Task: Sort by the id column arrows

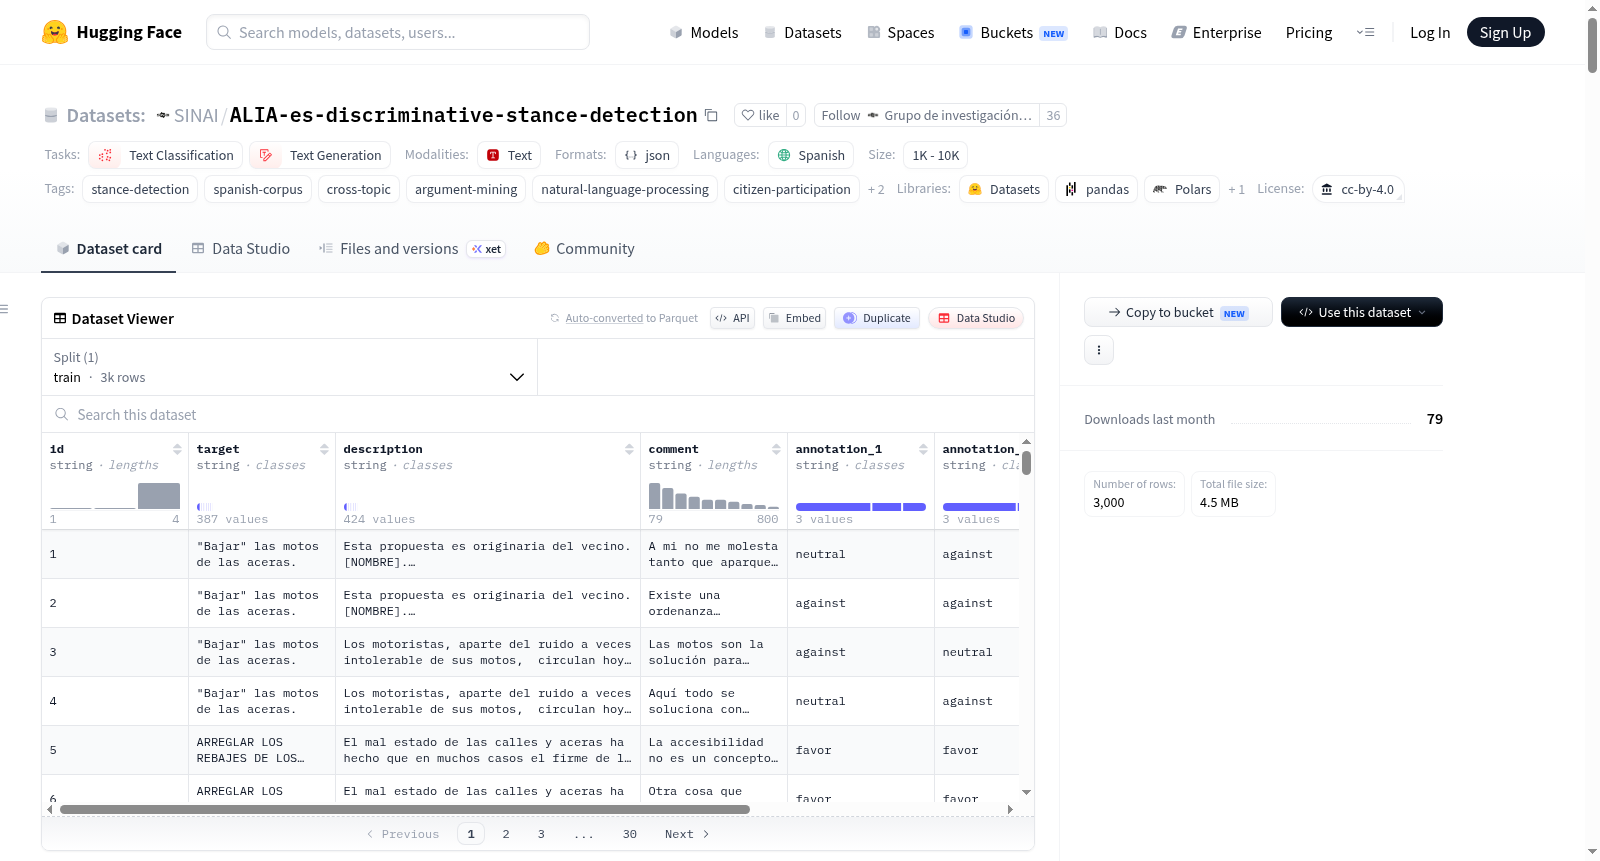Action: point(177,449)
